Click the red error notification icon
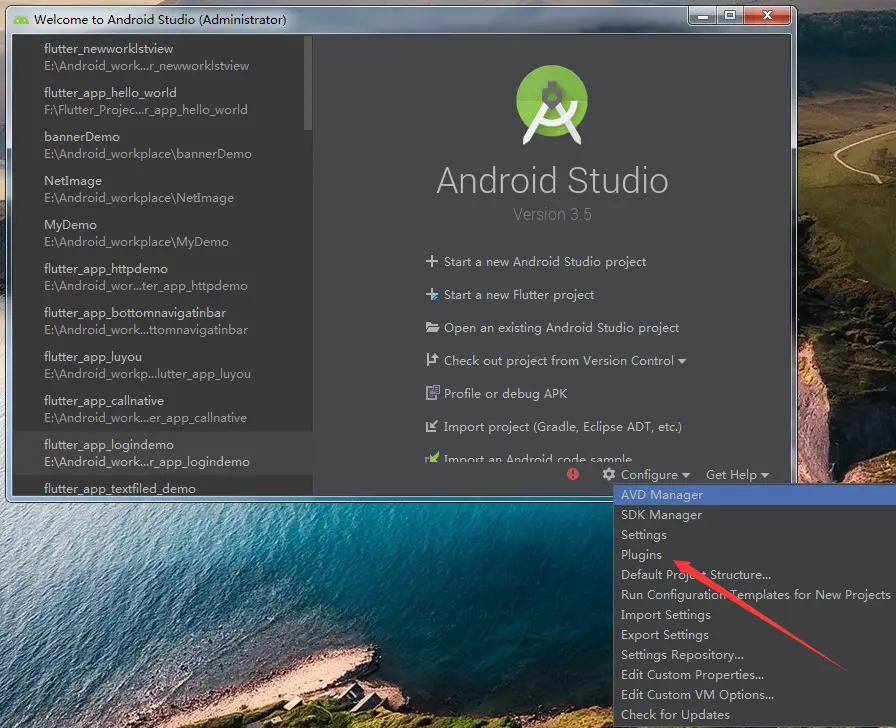Screen dimensions: 896x728 573,474
